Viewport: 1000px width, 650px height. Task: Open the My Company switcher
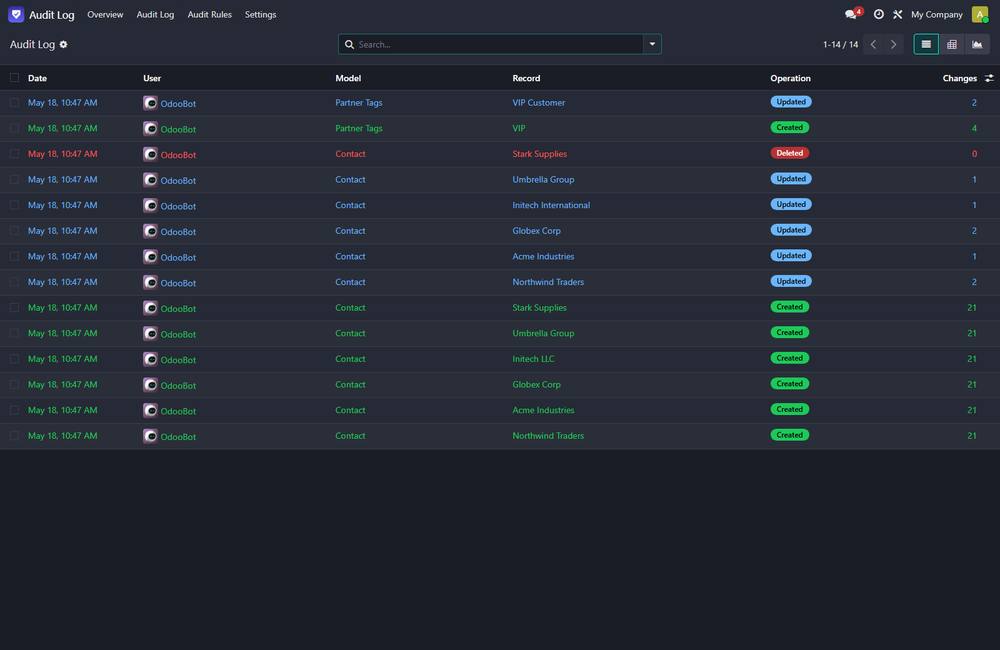936,14
